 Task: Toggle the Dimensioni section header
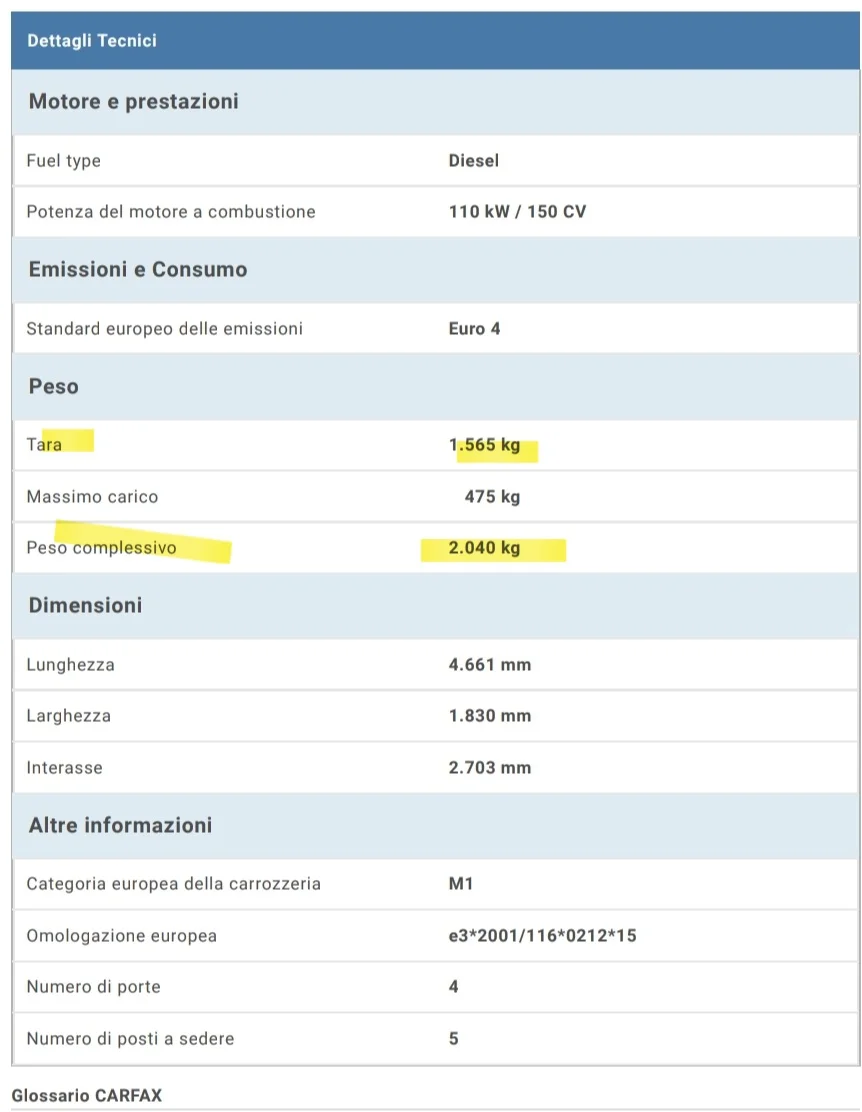point(86,605)
